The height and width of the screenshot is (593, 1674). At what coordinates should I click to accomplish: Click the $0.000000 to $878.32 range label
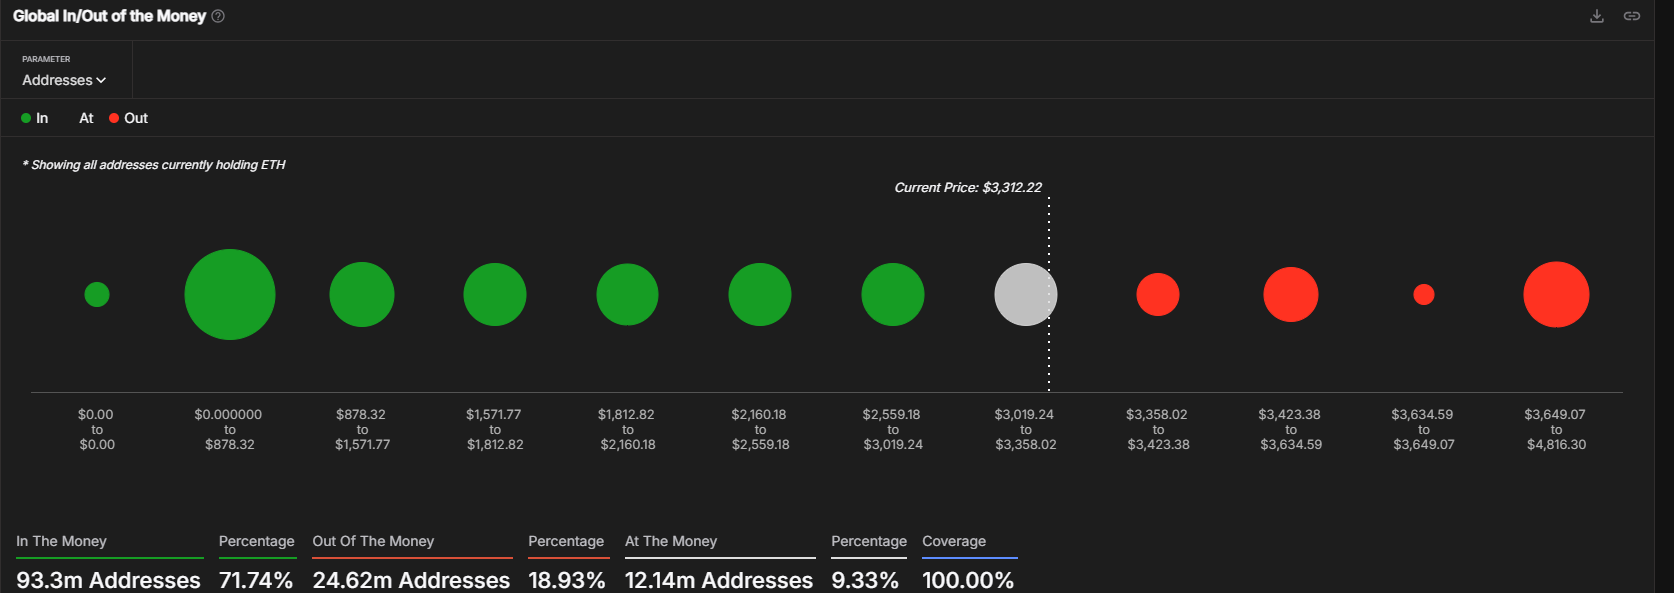[x=229, y=429]
